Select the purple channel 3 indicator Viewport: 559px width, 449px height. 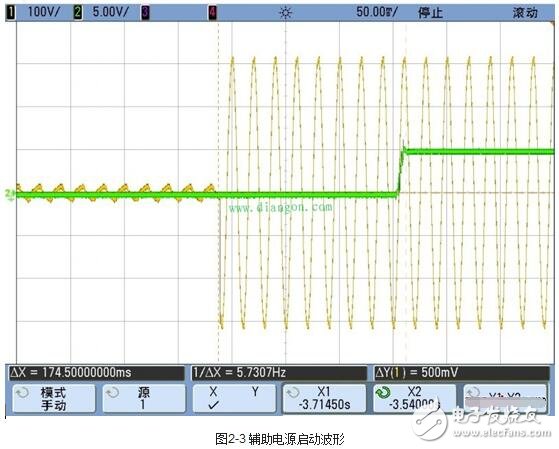145,13
